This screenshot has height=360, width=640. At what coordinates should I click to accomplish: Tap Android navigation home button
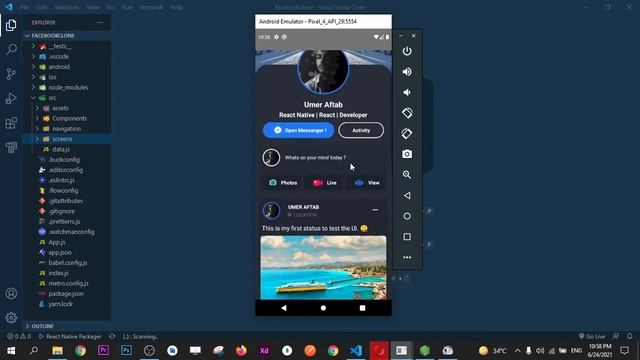[323, 308]
